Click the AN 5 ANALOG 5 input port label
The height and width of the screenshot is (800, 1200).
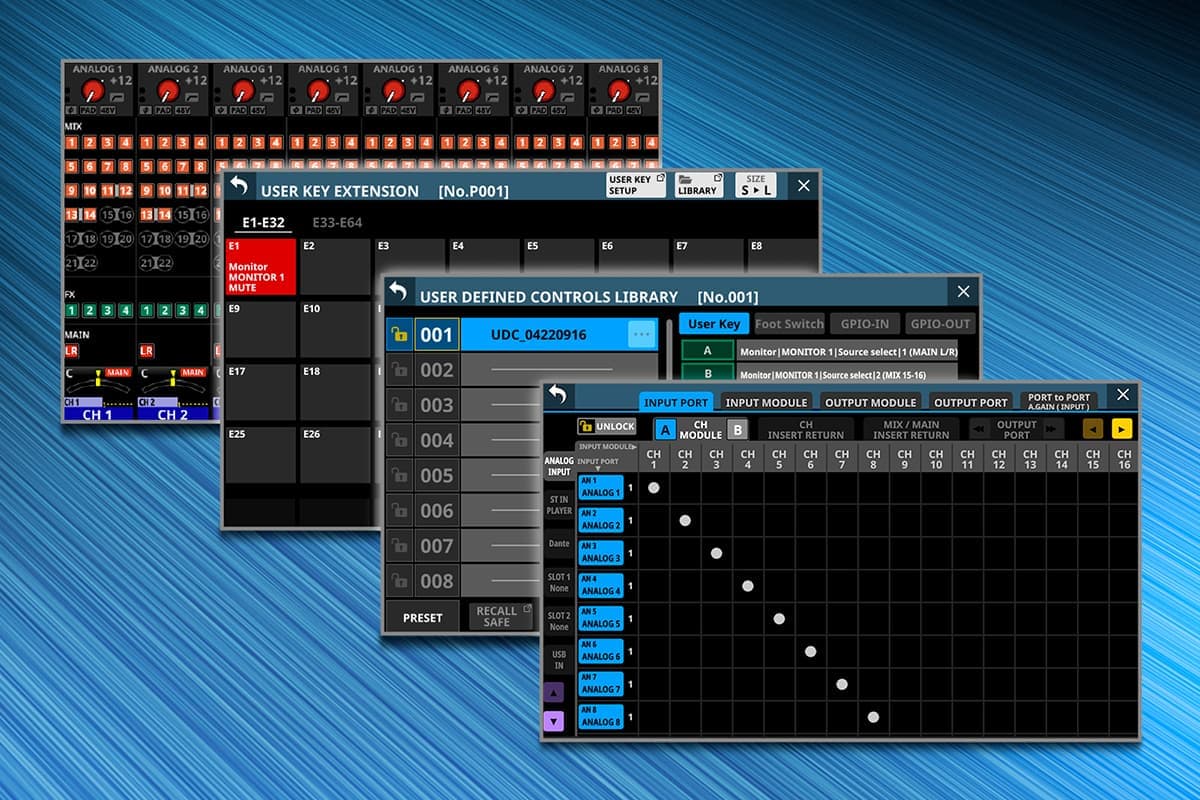(x=600, y=618)
